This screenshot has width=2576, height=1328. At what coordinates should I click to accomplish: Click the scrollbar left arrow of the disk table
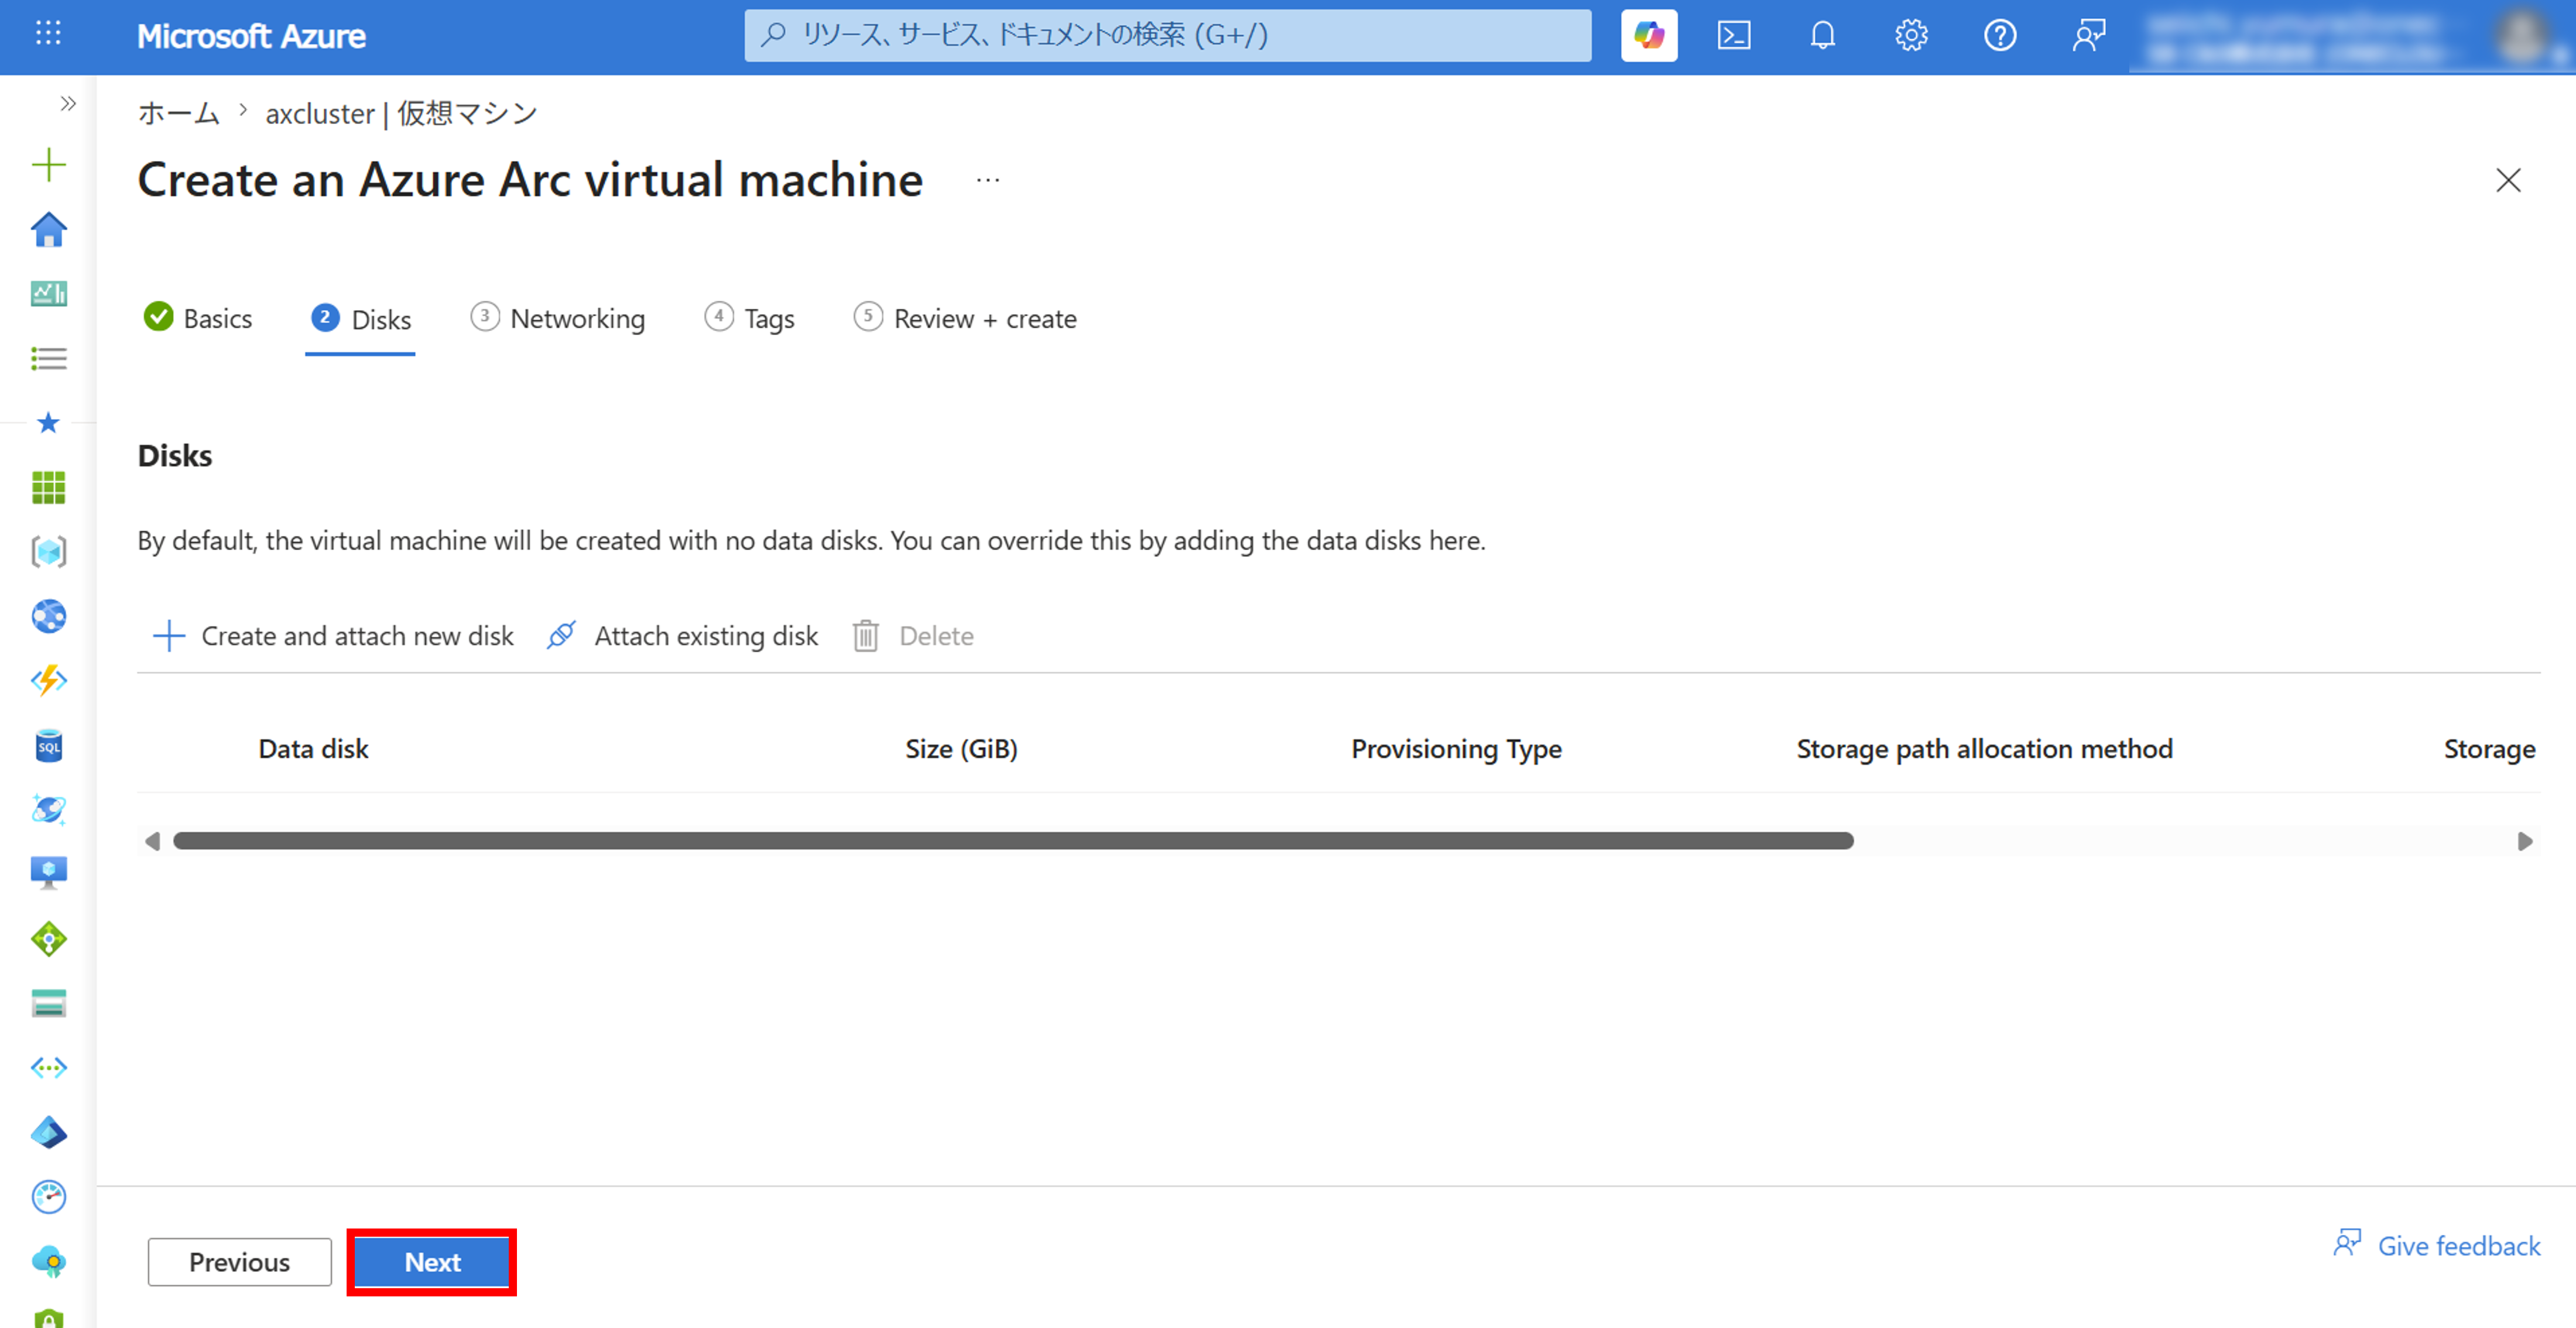click(152, 841)
